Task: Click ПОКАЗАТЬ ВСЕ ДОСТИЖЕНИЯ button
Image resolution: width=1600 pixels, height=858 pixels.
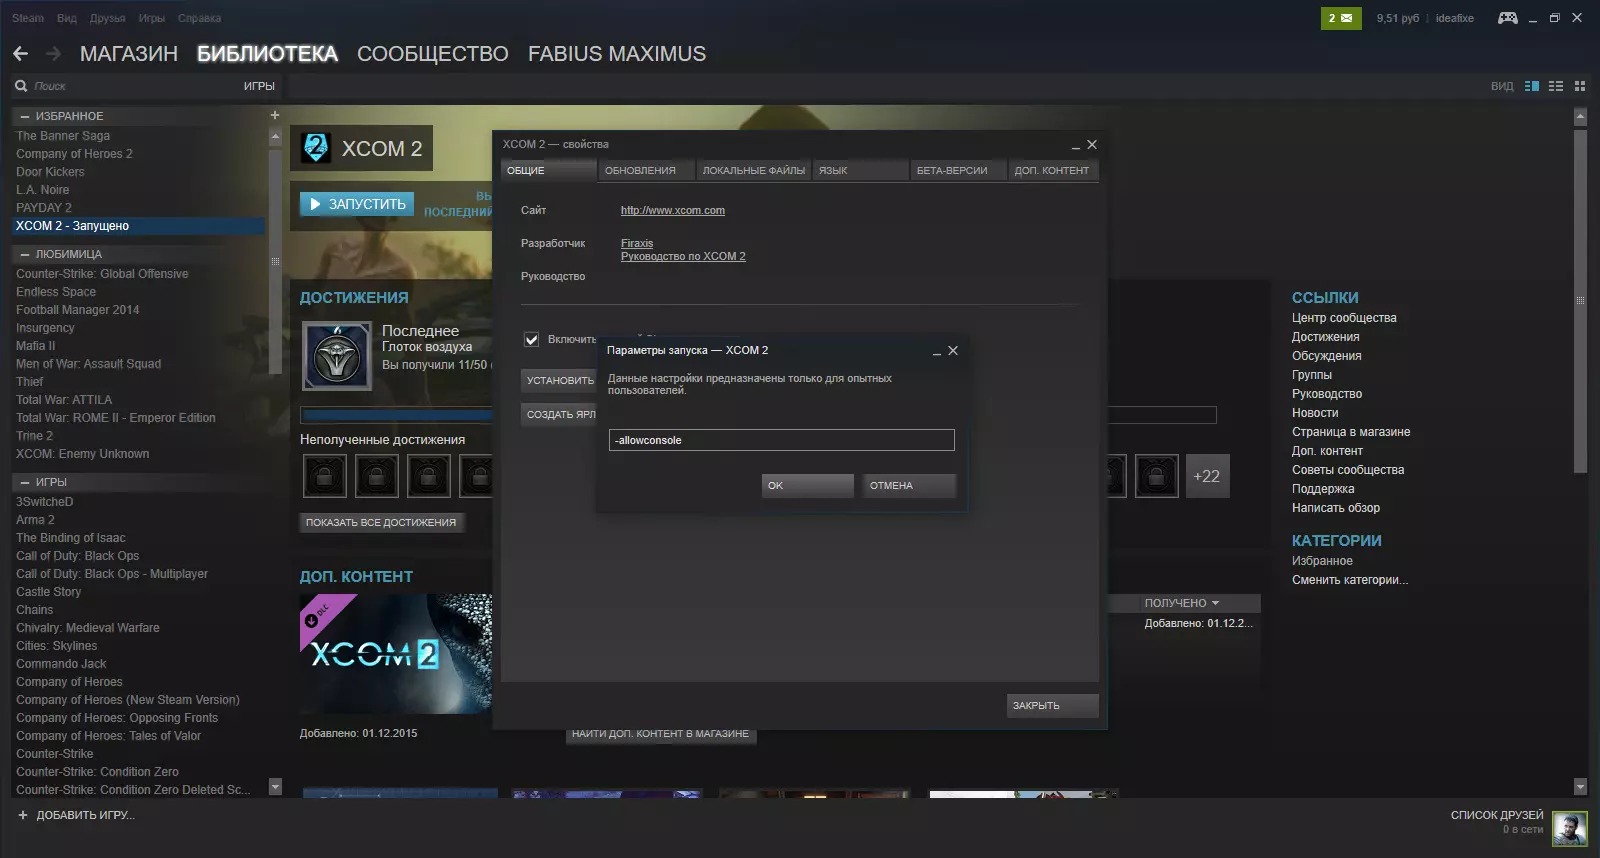Action: pyautogui.click(x=381, y=523)
